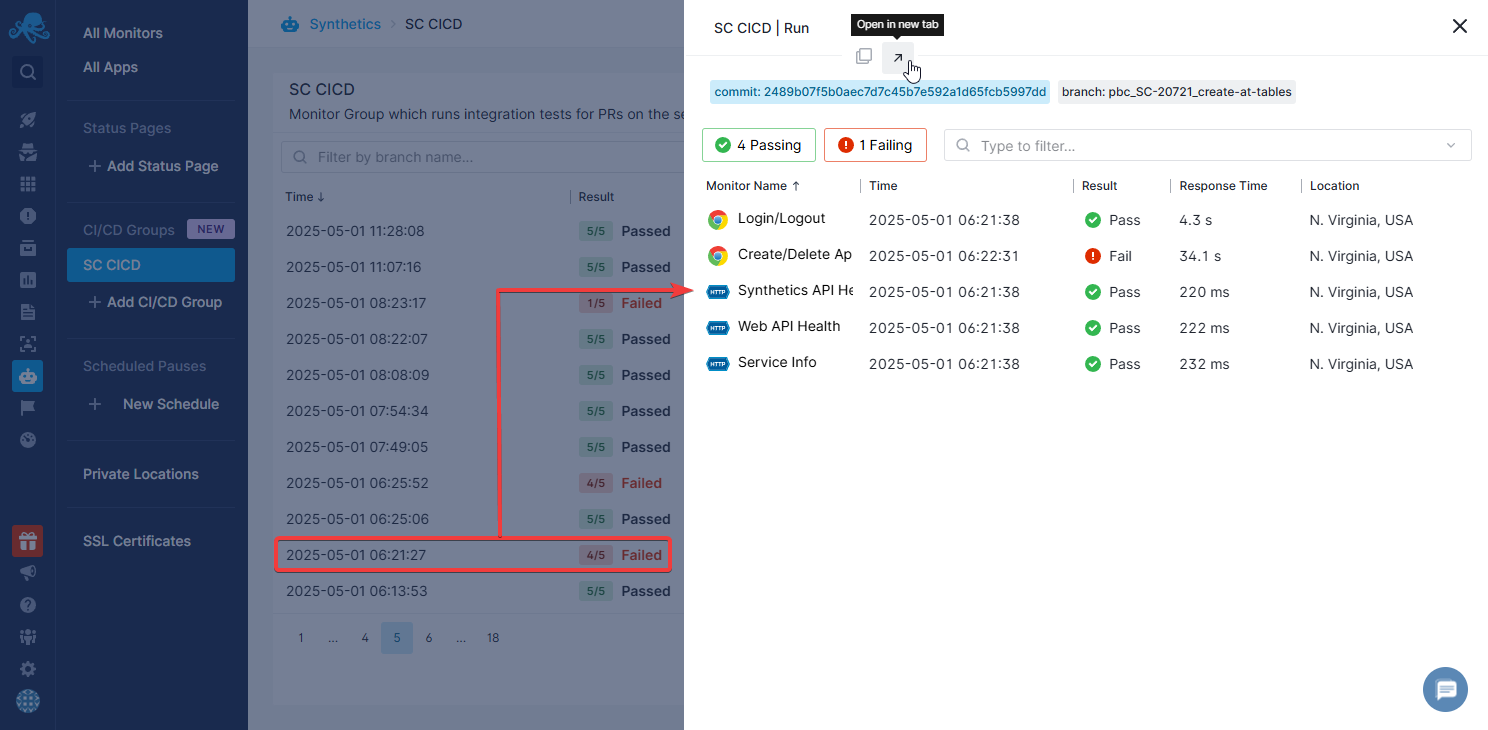Open the Synthetics API He monitor row

(x=1088, y=292)
